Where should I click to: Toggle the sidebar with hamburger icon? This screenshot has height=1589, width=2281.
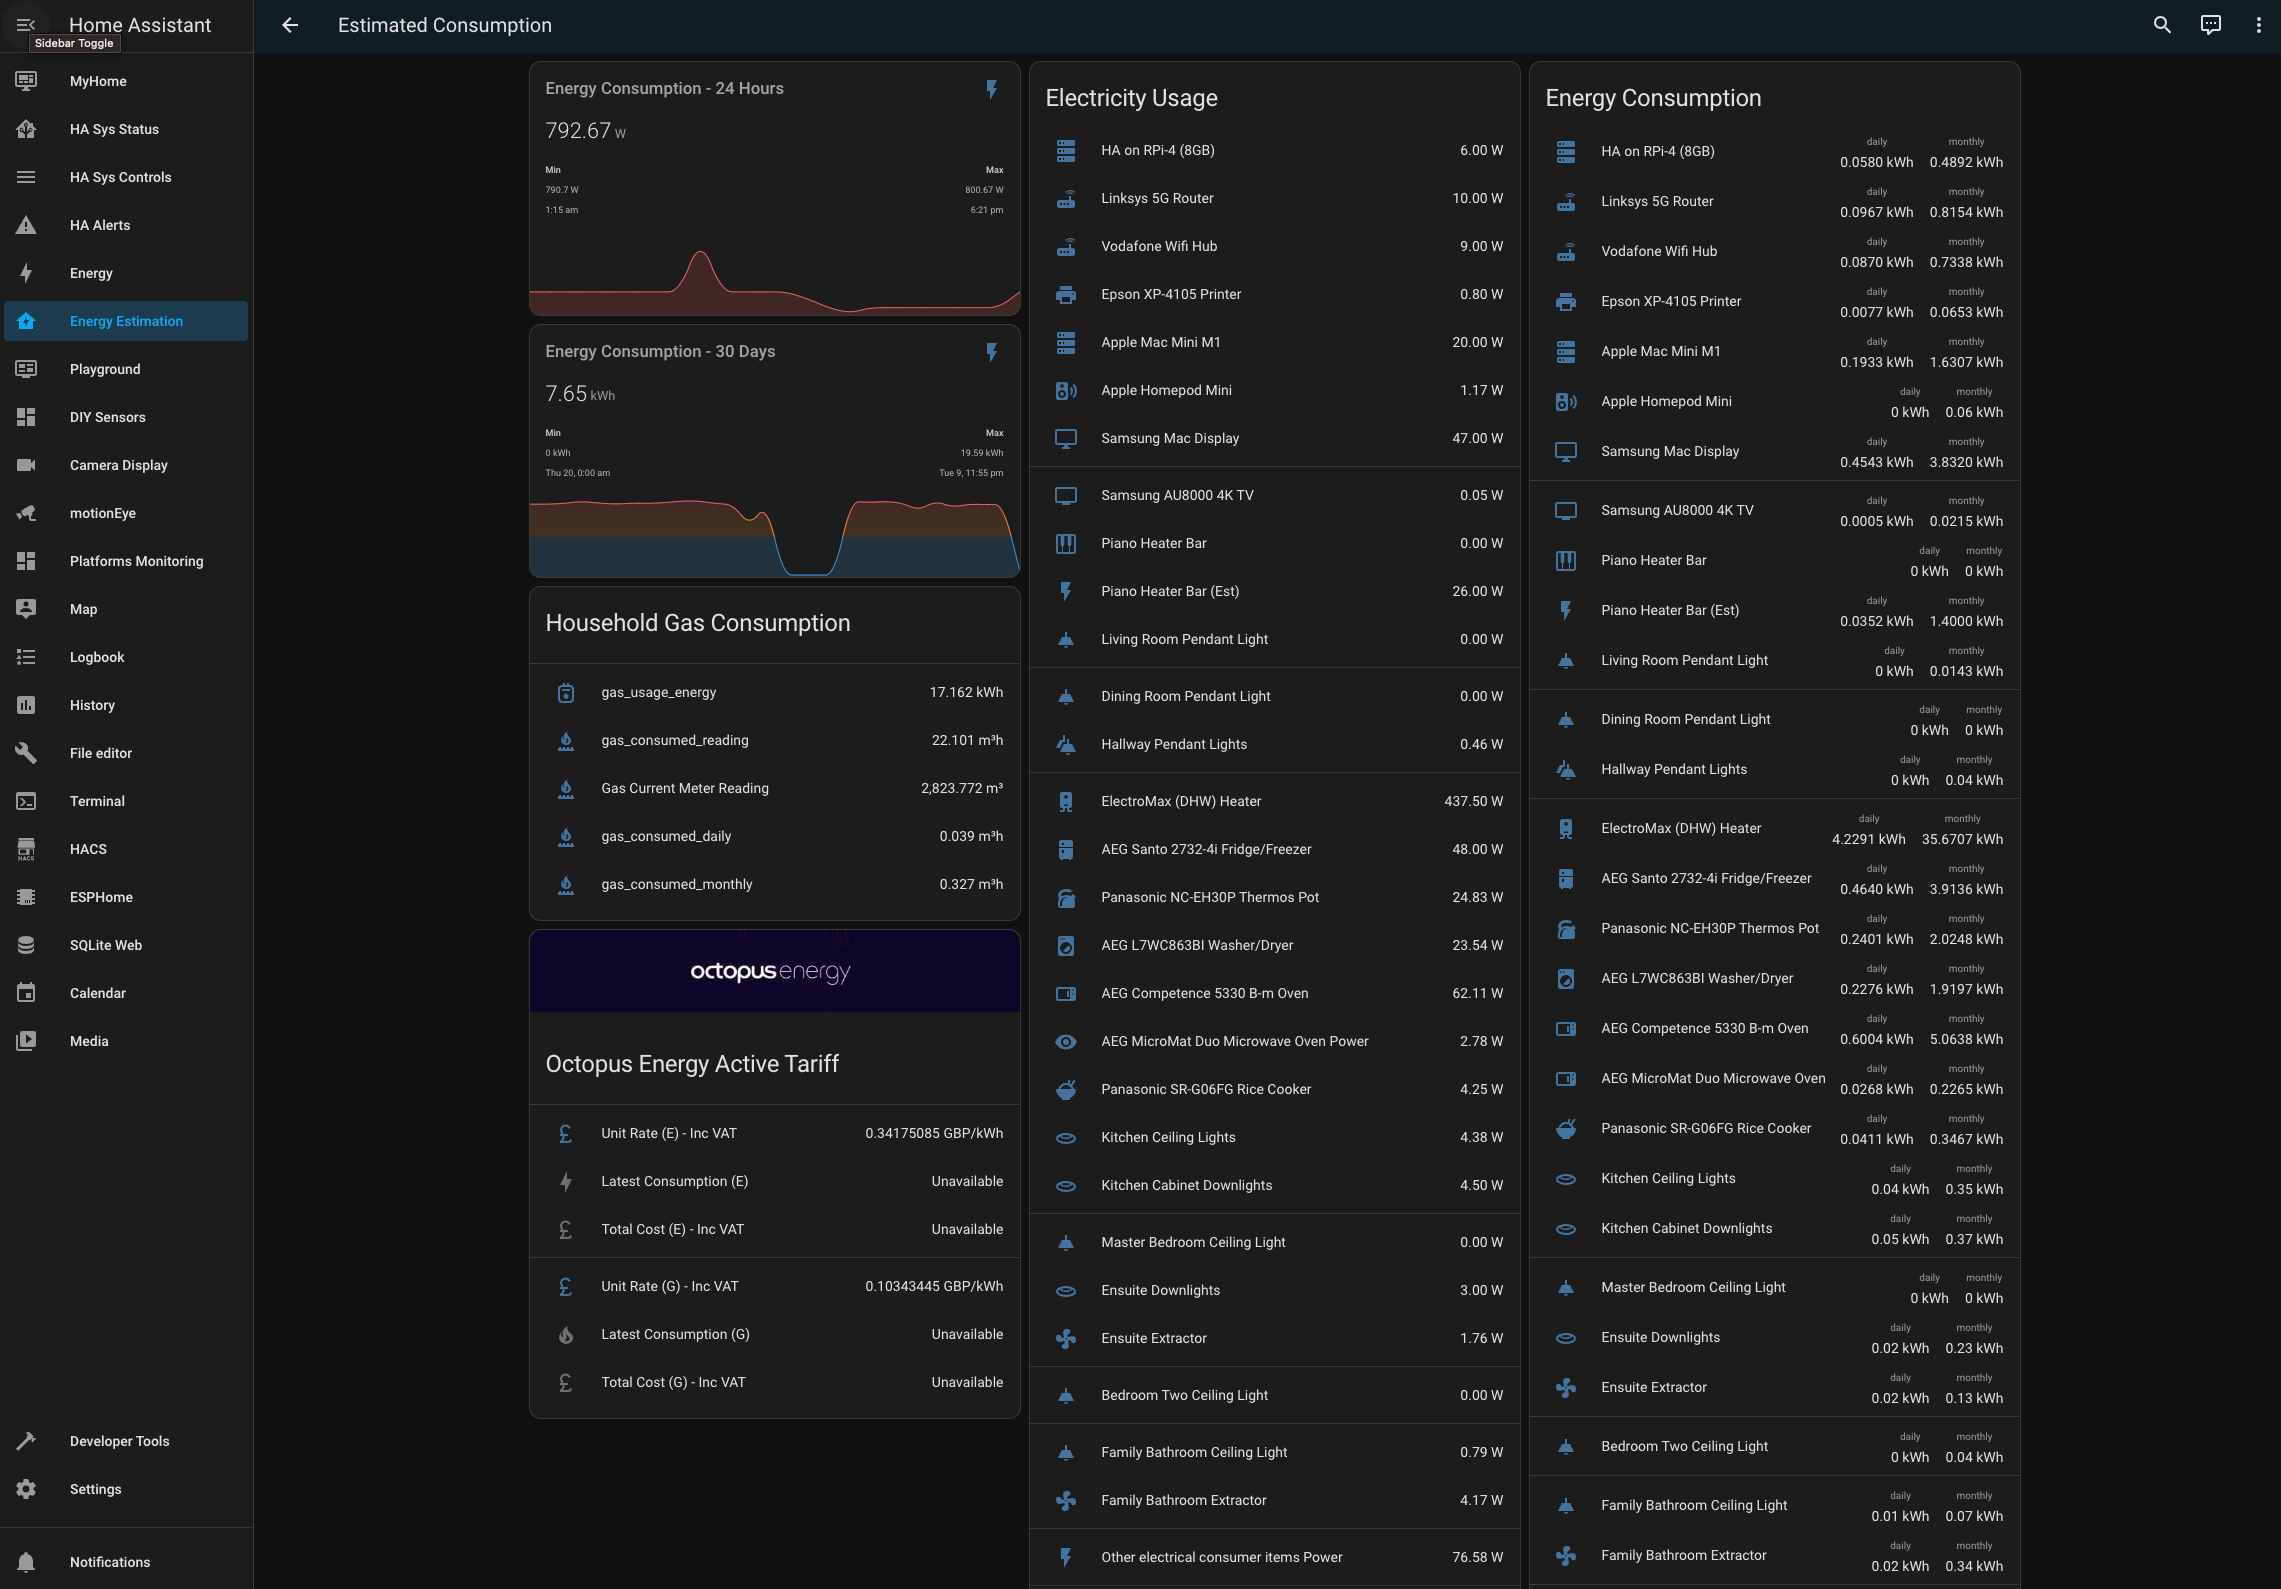(26, 25)
